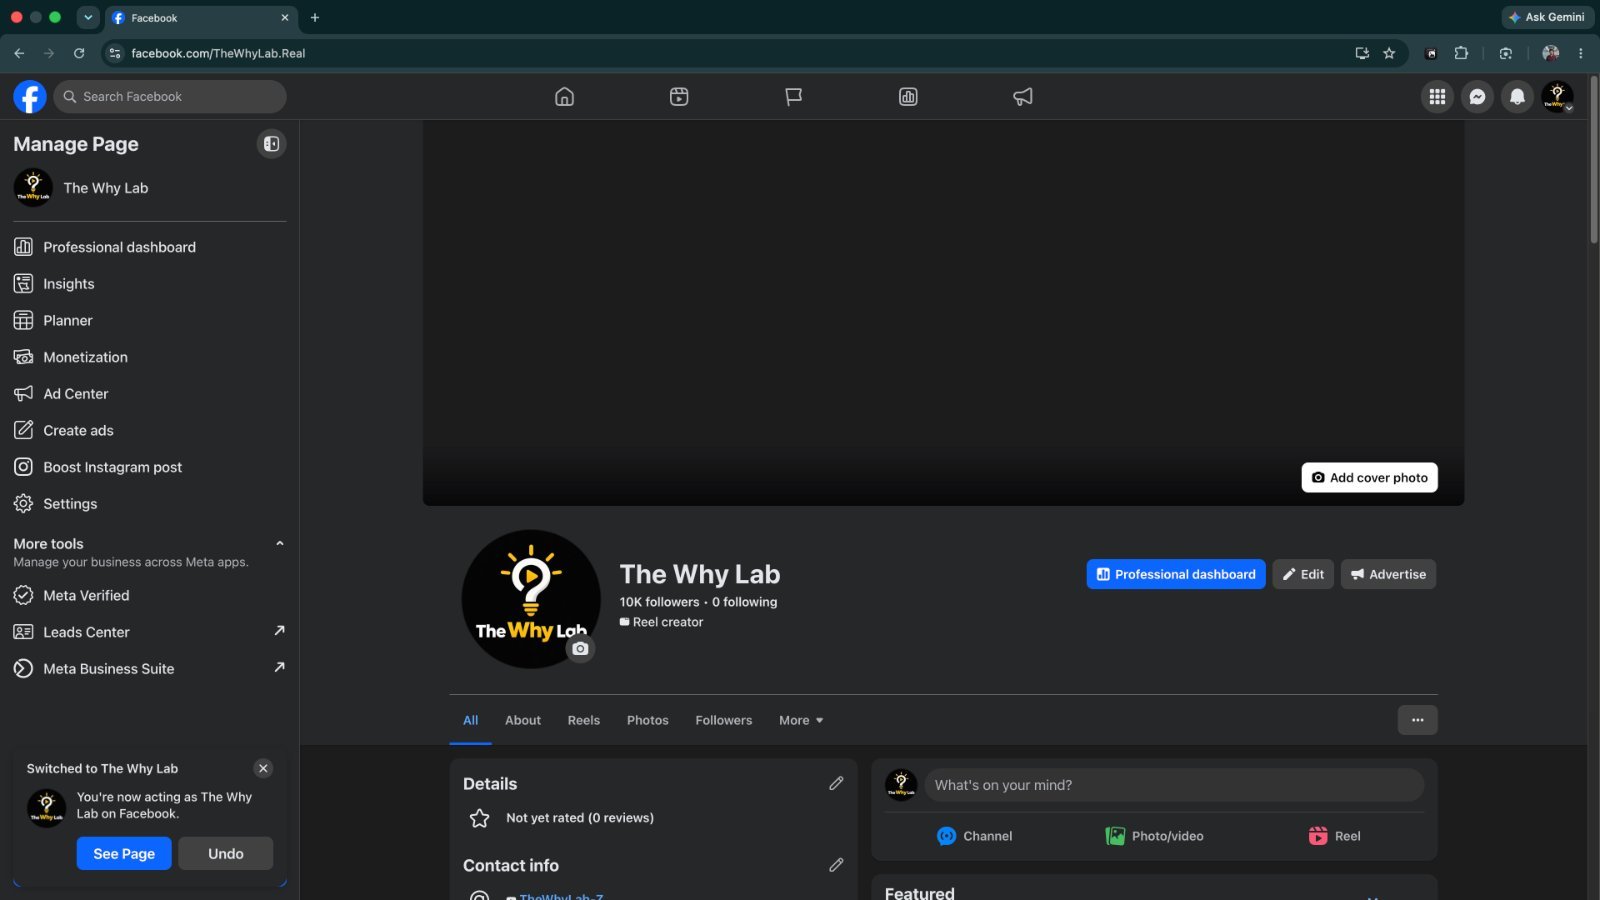This screenshot has height=900, width=1600.
Task: Open the Ad Center megaphone icon in top navigation
Action: coord(1023,97)
